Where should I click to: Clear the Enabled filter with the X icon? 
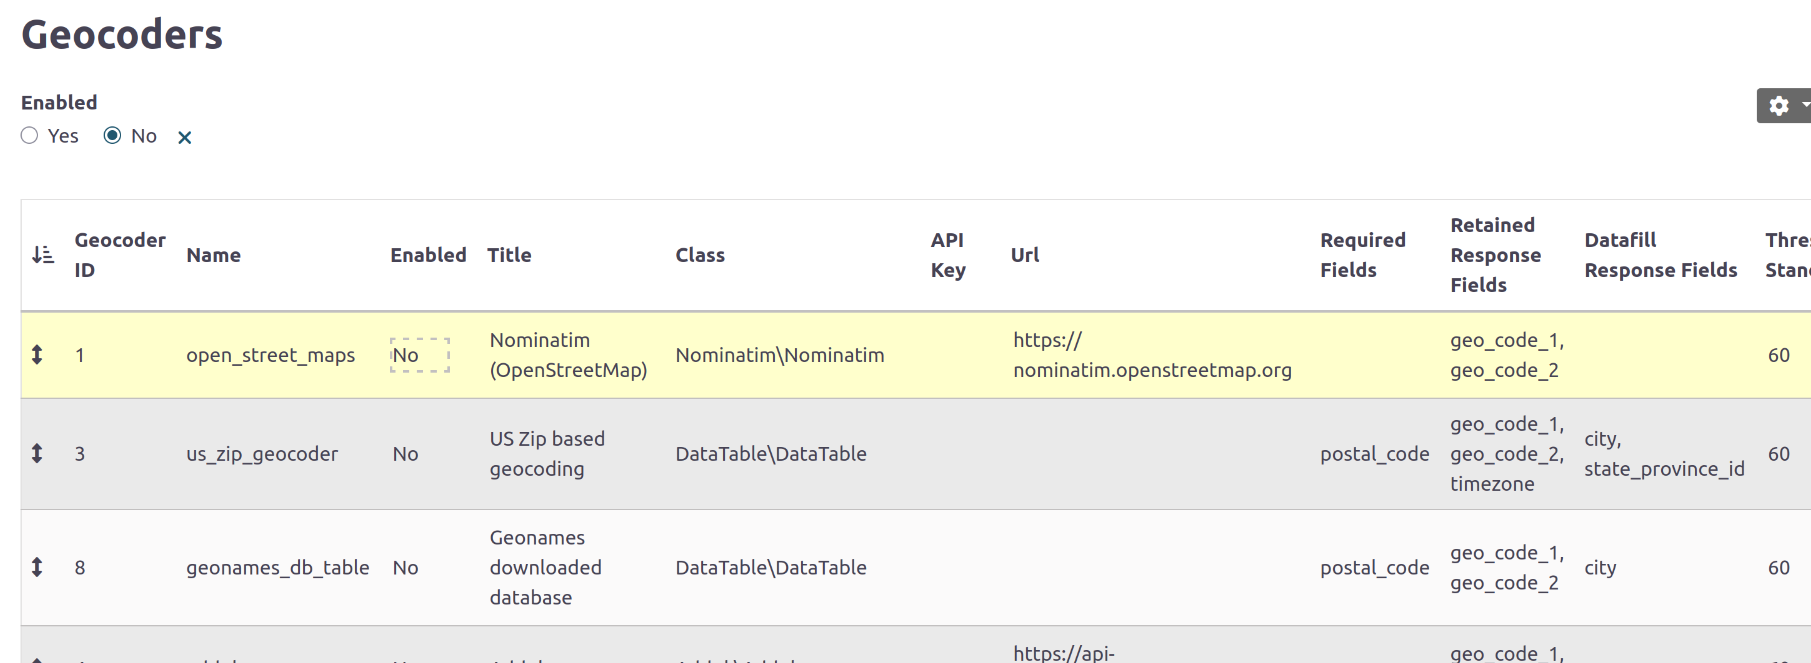pos(184,137)
